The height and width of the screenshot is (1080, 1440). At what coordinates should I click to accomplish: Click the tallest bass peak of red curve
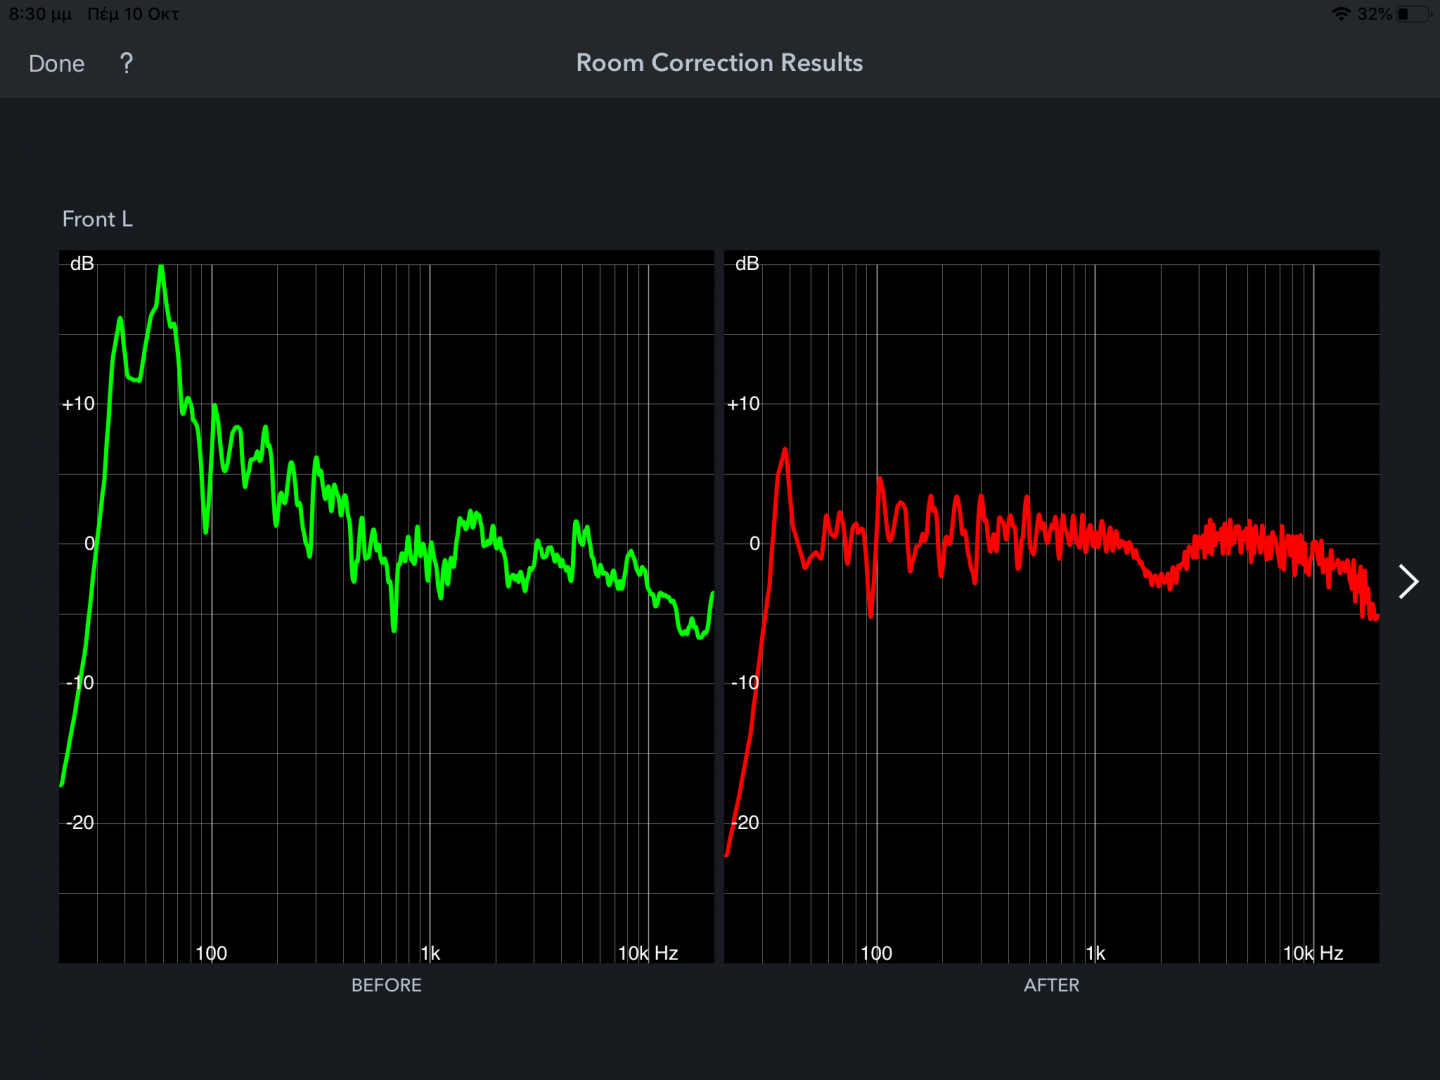pos(785,452)
